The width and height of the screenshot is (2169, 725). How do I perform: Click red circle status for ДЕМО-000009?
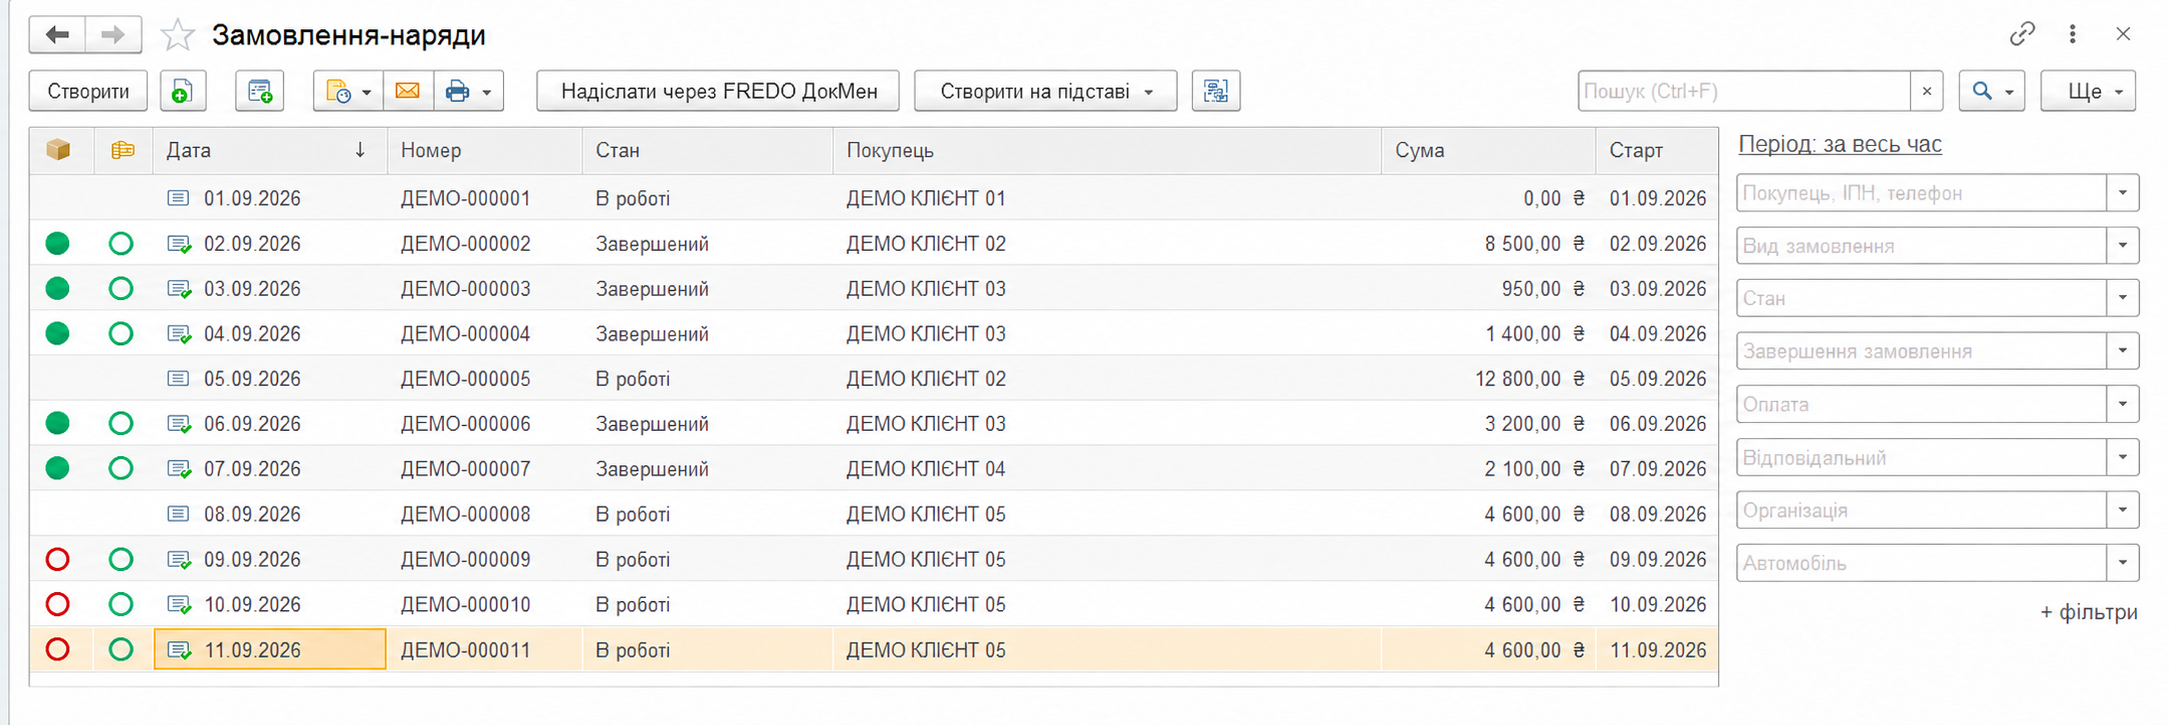pyautogui.click(x=58, y=559)
